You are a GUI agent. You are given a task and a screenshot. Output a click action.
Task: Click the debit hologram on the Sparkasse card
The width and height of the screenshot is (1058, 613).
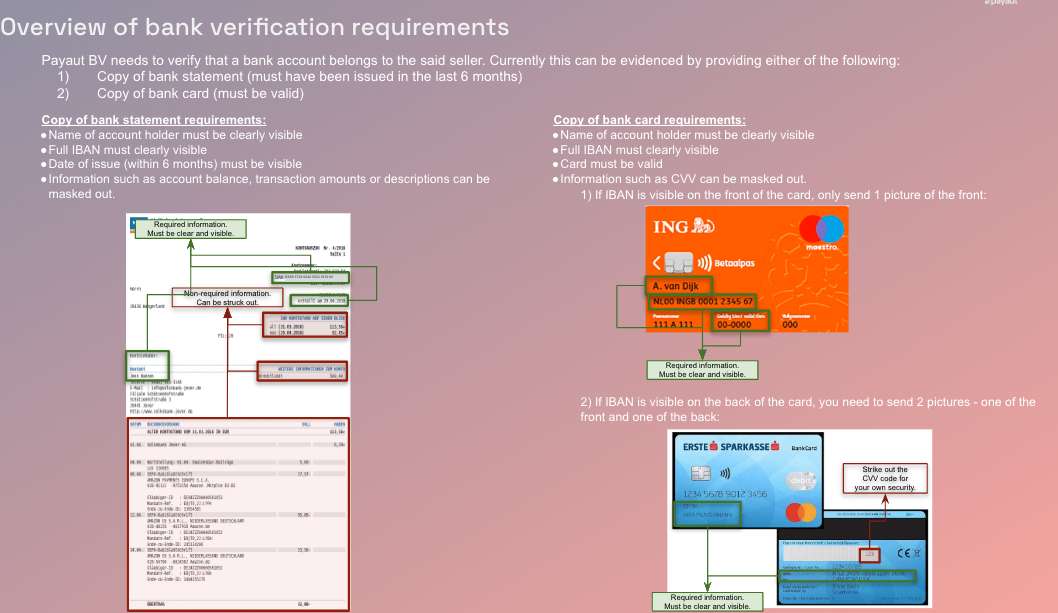pos(802,480)
